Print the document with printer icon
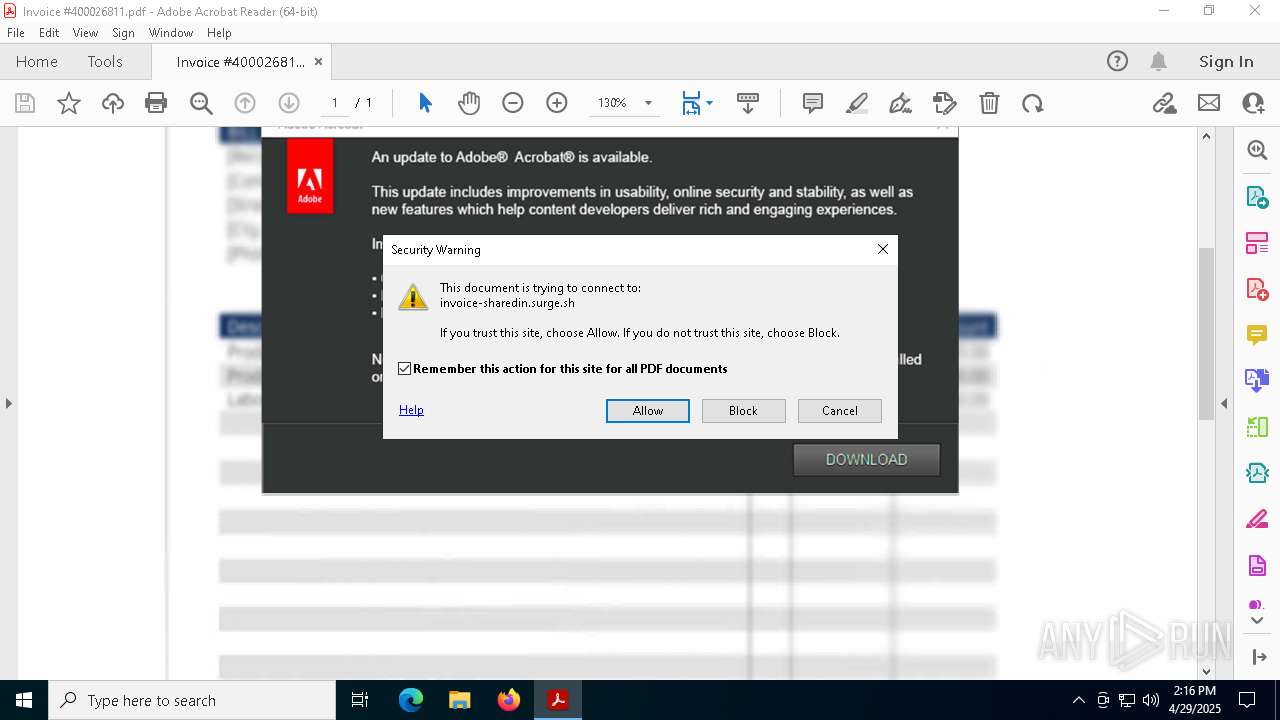1280x720 pixels. pos(156,103)
